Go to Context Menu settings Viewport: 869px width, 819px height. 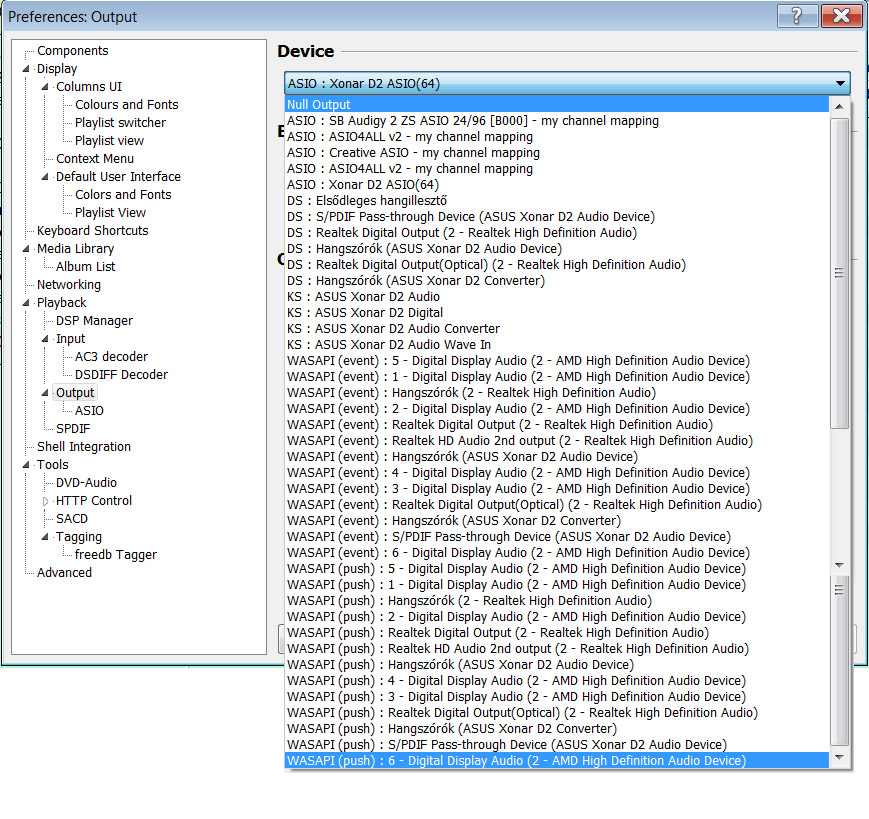pos(95,158)
